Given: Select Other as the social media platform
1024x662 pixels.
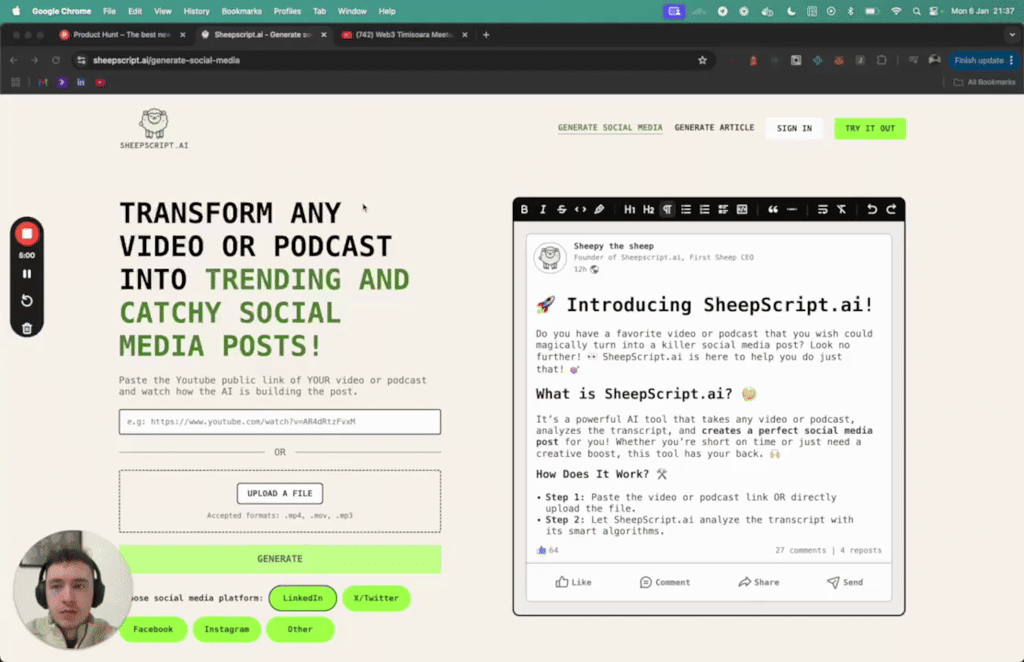Looking at the screenshot, I should (300, 629).
